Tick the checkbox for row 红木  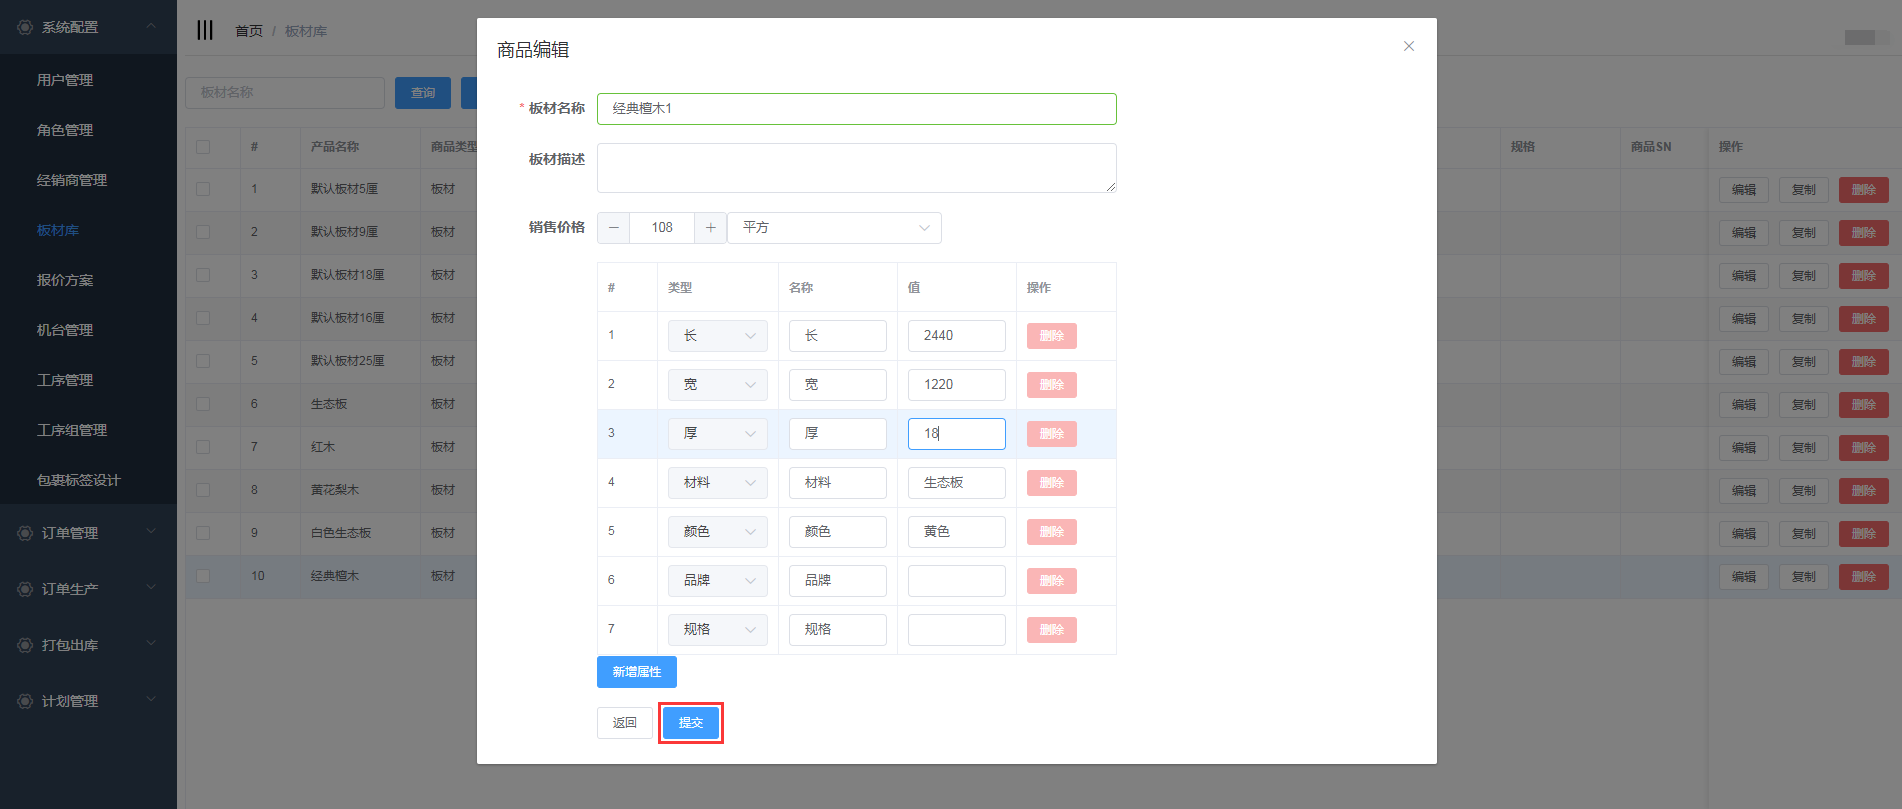click(204, 447)
